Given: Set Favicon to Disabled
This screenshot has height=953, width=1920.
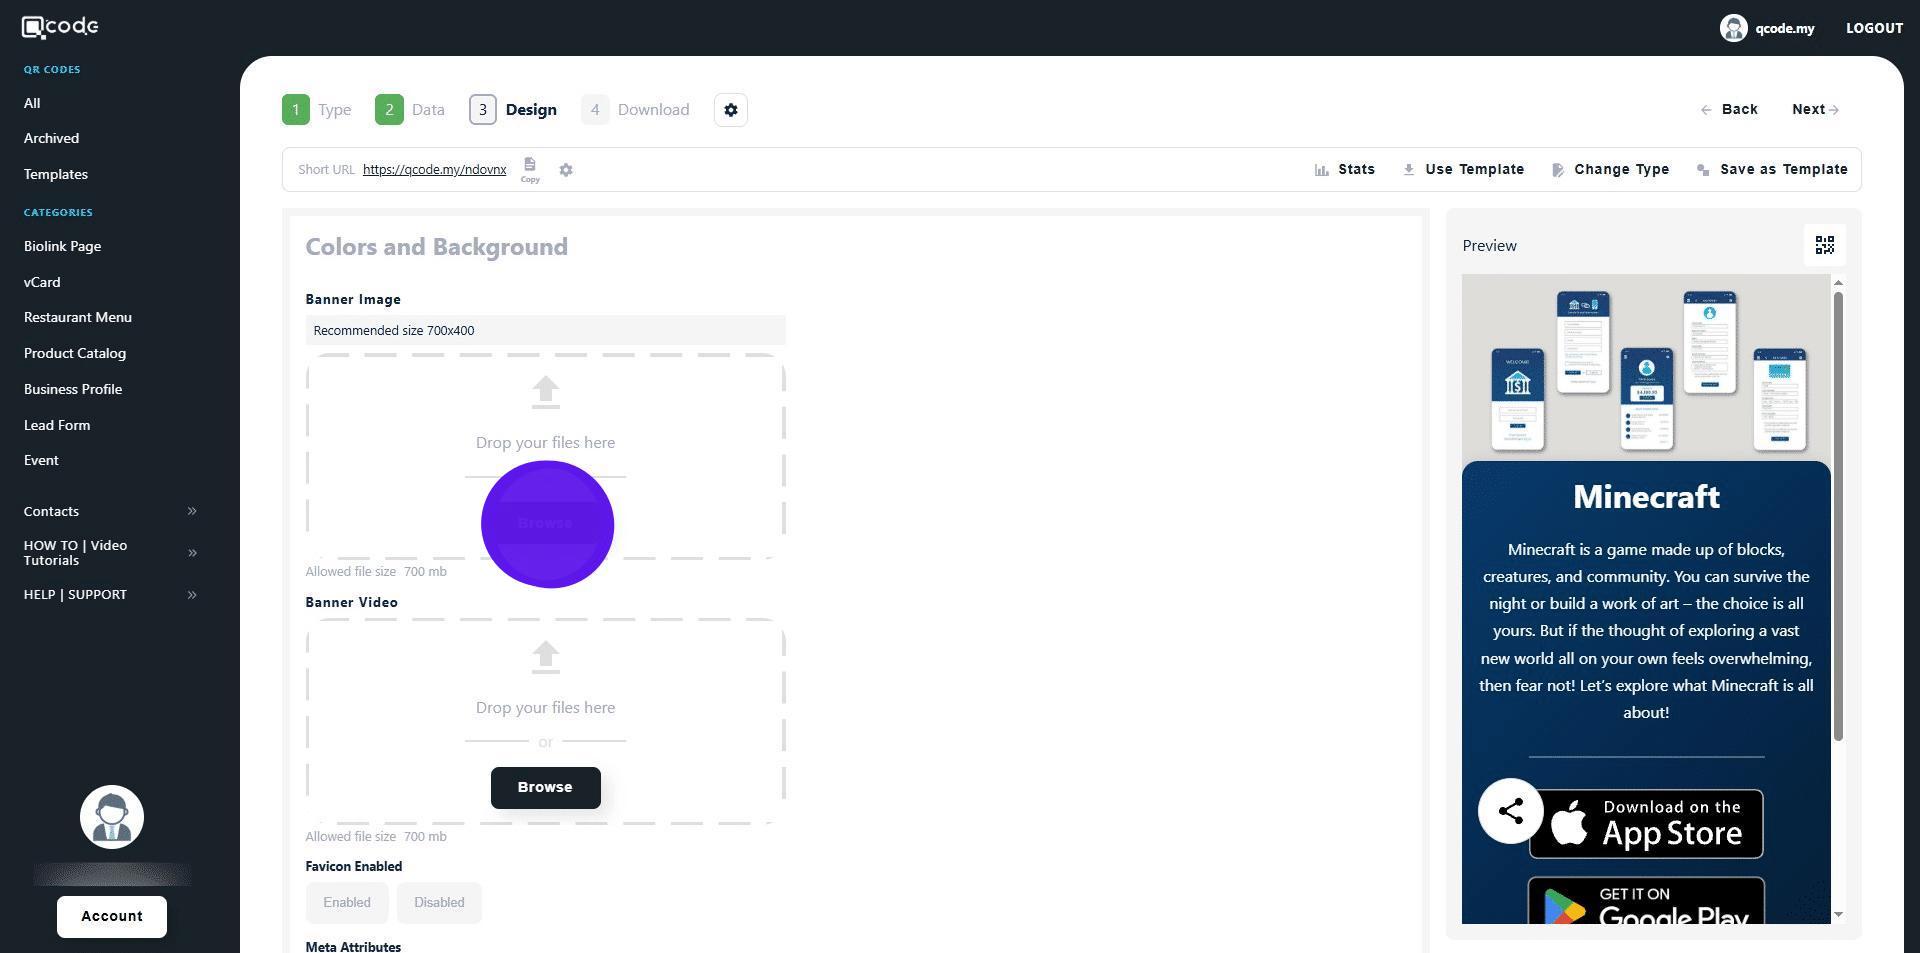Looking at the screenshot, I should (x=439, y=903).
